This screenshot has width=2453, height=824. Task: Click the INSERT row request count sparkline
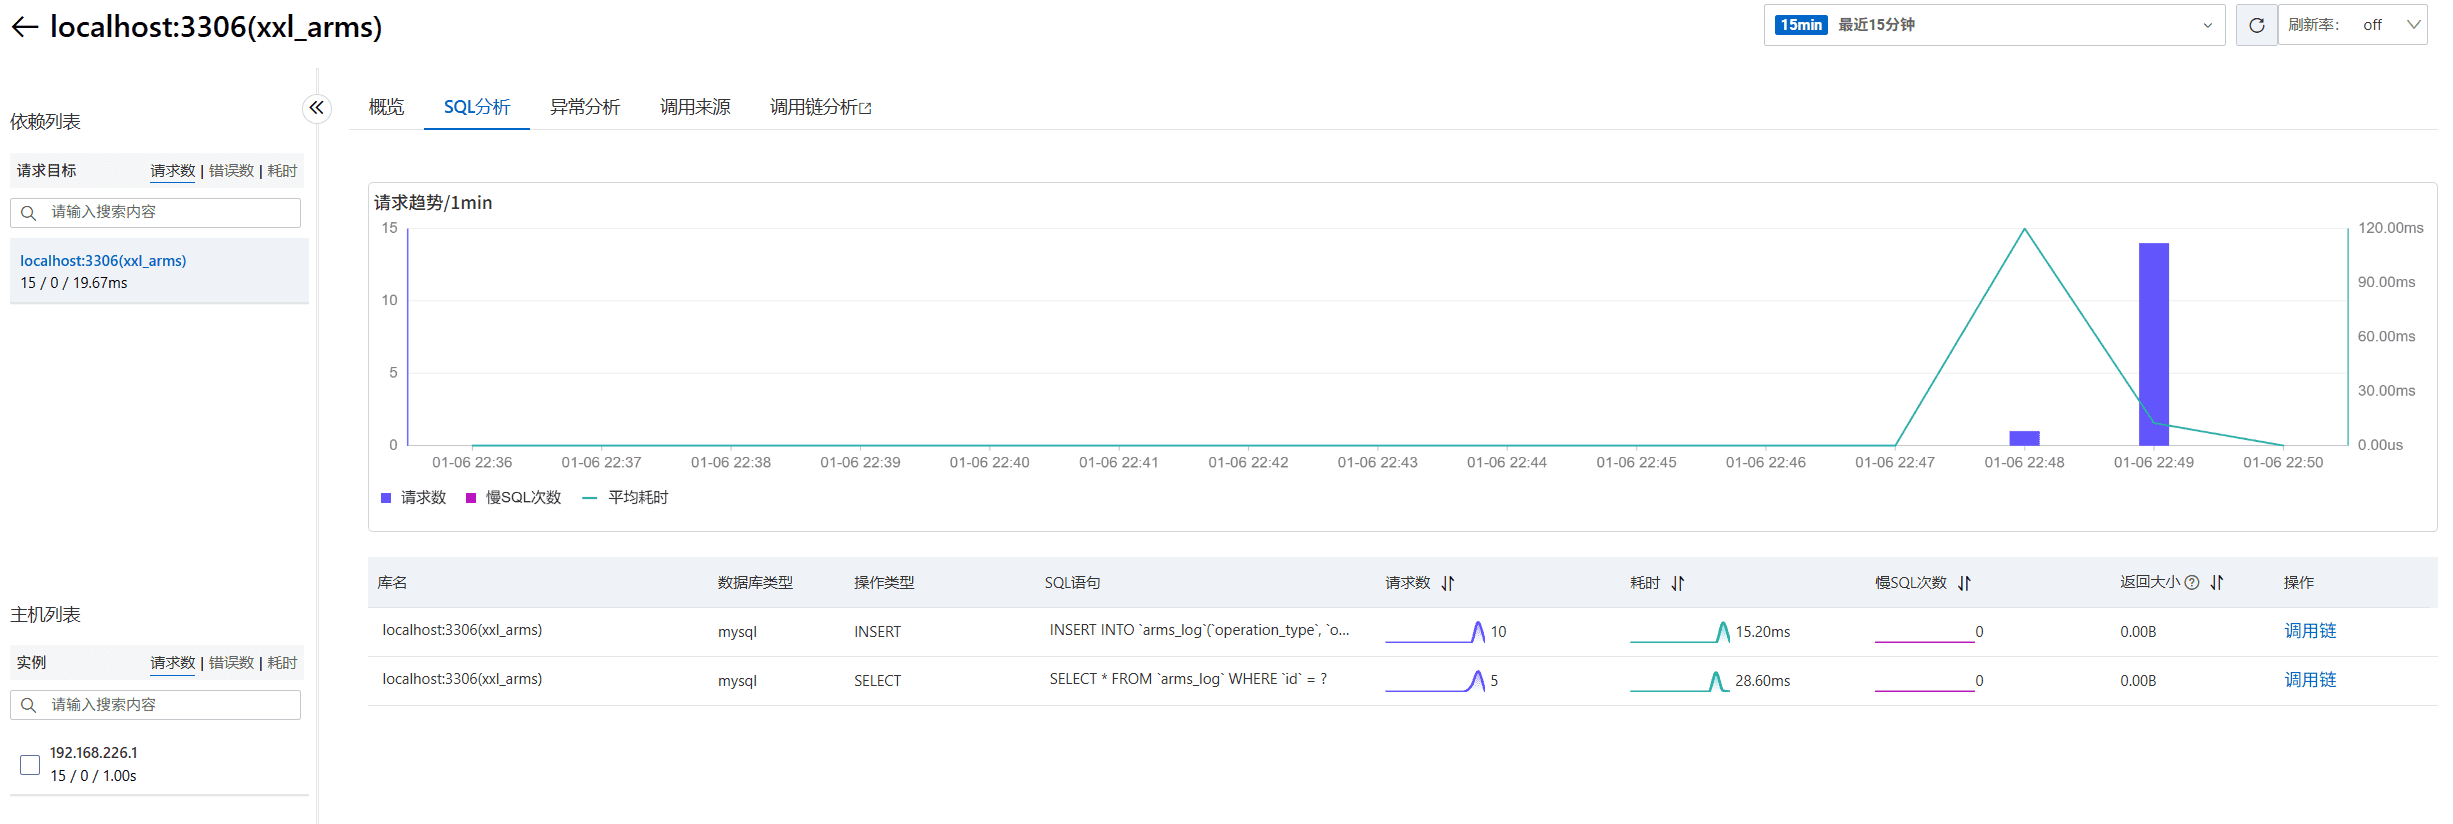point(1435,632)
